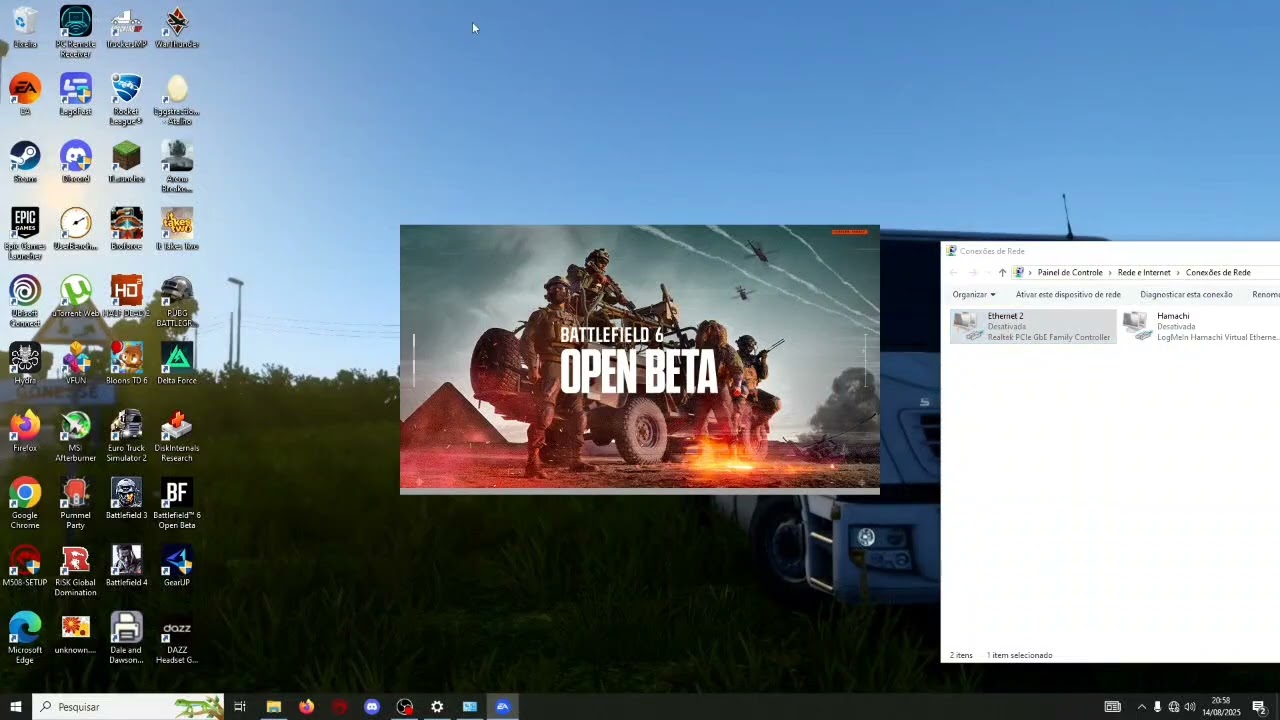Open Microsoft Edge desktop shortcut
This screenshot has height=720, width=1280.
[x=25, y=637]
